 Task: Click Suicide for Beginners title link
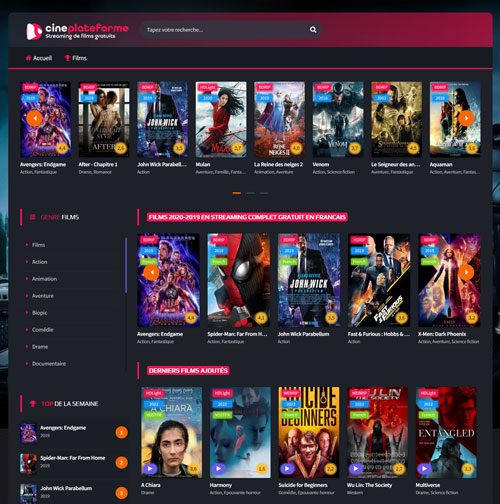click(x=303, y=485)
